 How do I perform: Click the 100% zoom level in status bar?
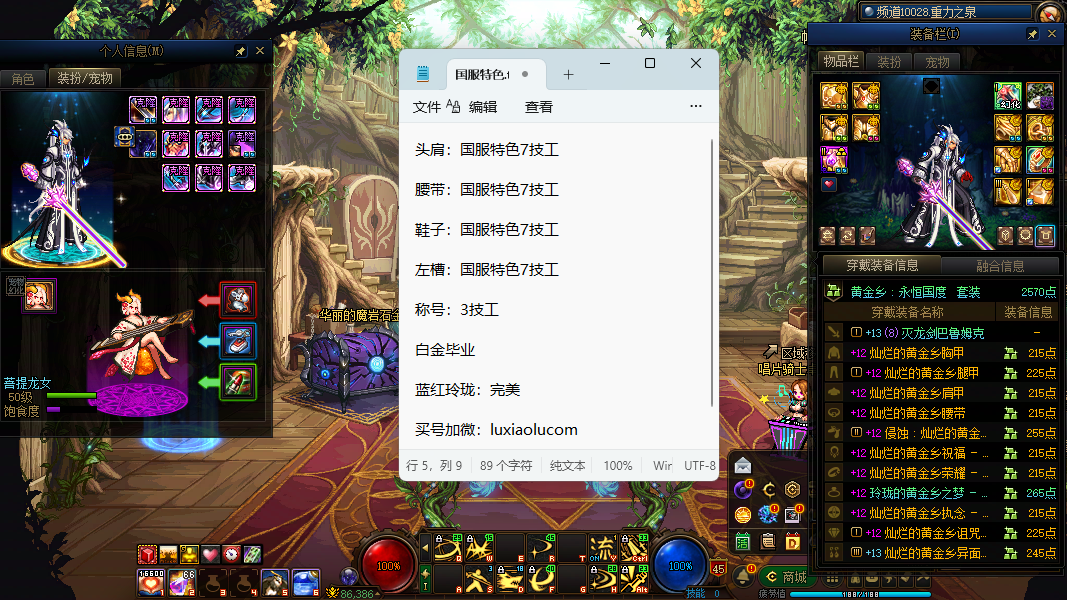coord(617,465)
